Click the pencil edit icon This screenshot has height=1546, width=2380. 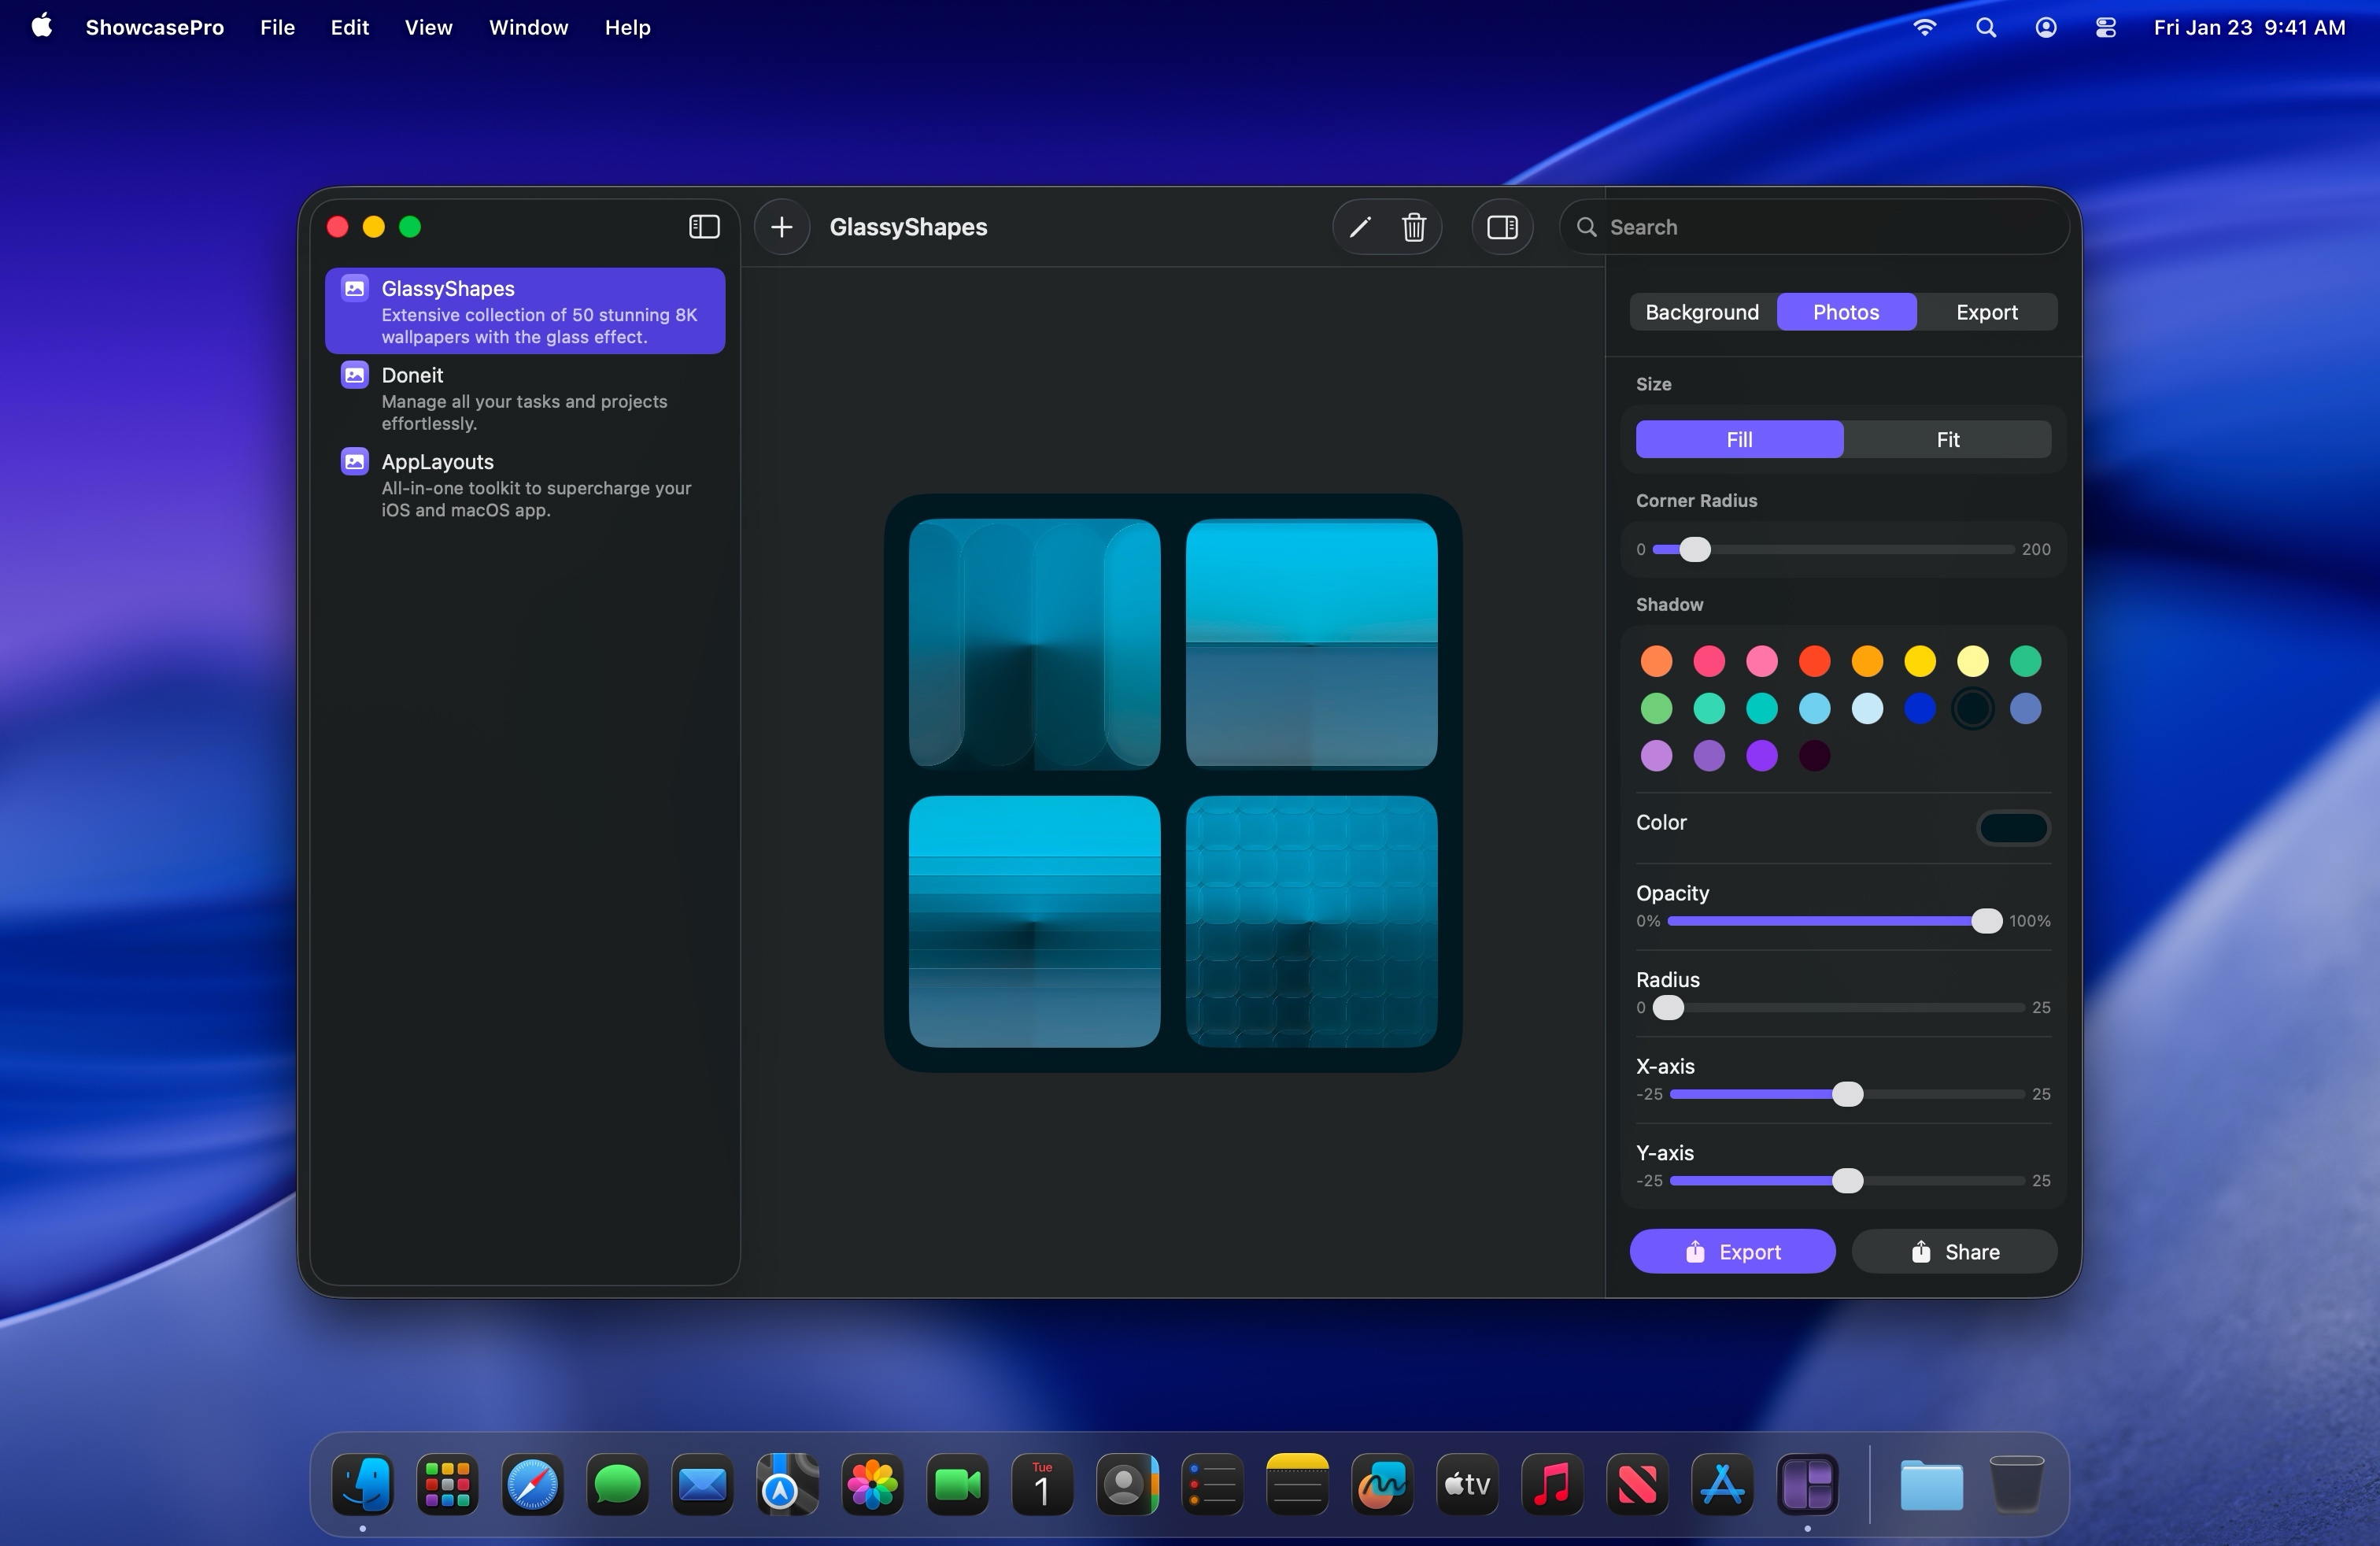pos(1359,227)
